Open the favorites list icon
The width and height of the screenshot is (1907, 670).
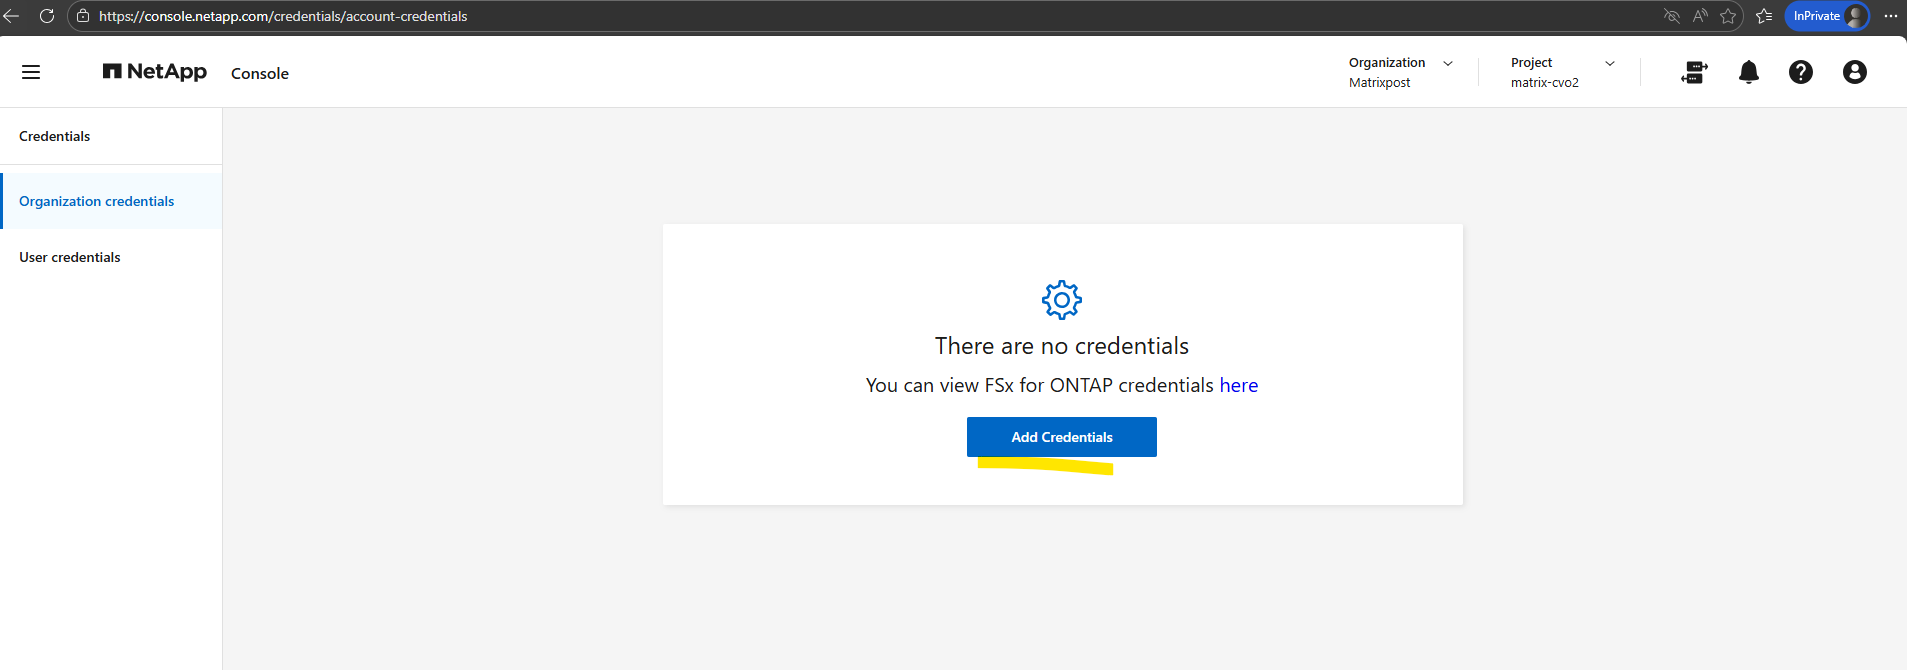[1764, 16]
